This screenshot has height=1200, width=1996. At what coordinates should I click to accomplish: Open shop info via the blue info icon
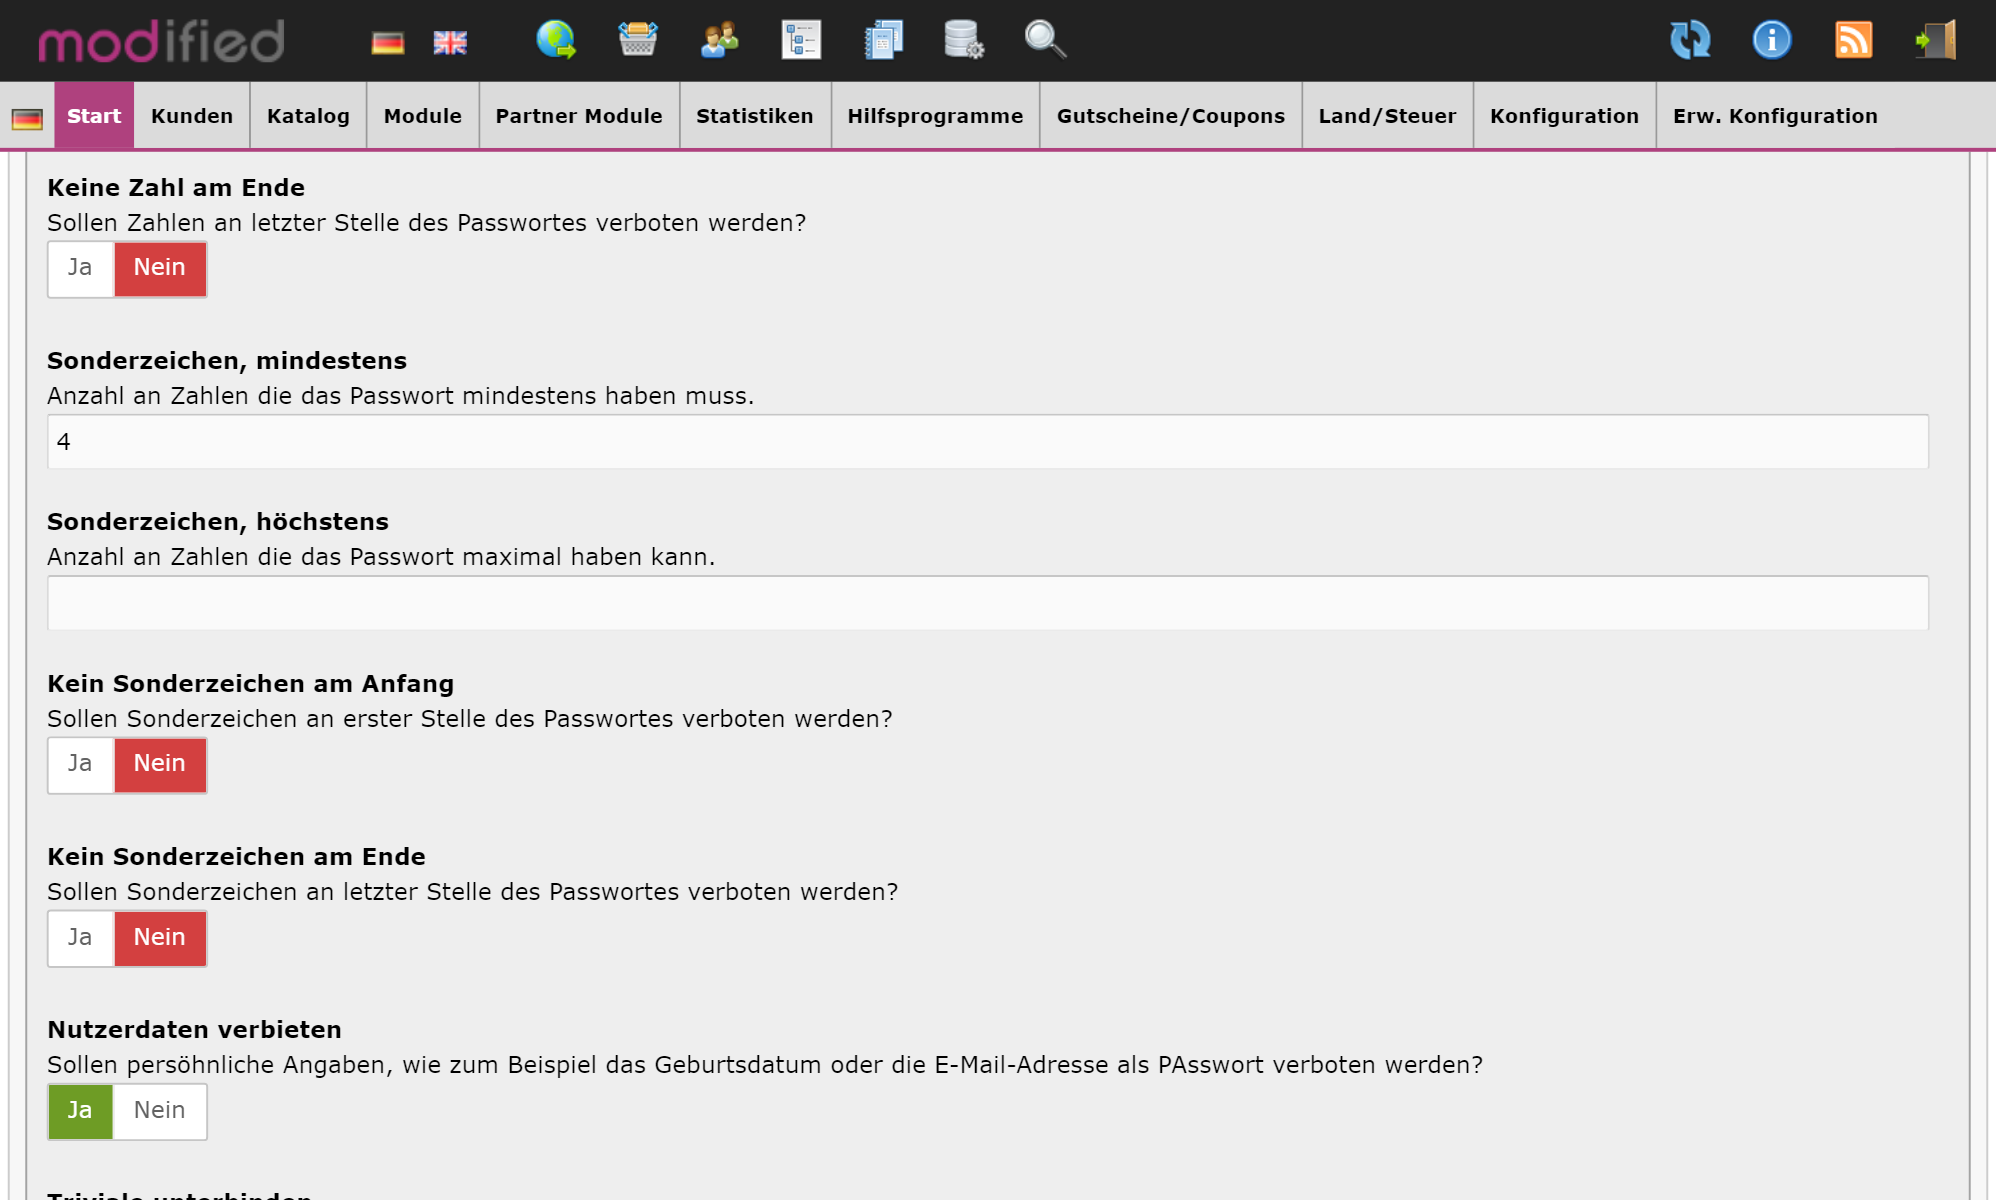(x=1771, y=41)
